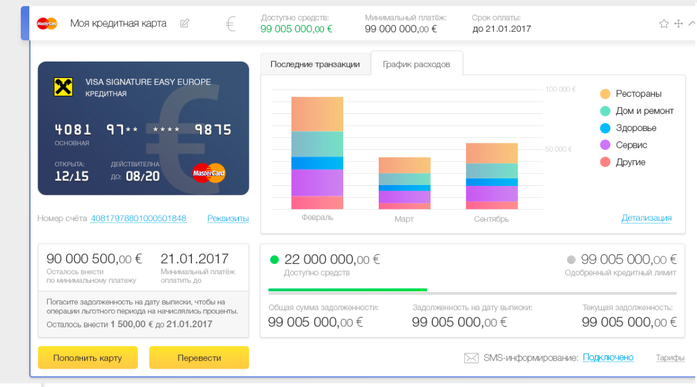Click the value under Задолженность на дату выписки

(459, 322)
